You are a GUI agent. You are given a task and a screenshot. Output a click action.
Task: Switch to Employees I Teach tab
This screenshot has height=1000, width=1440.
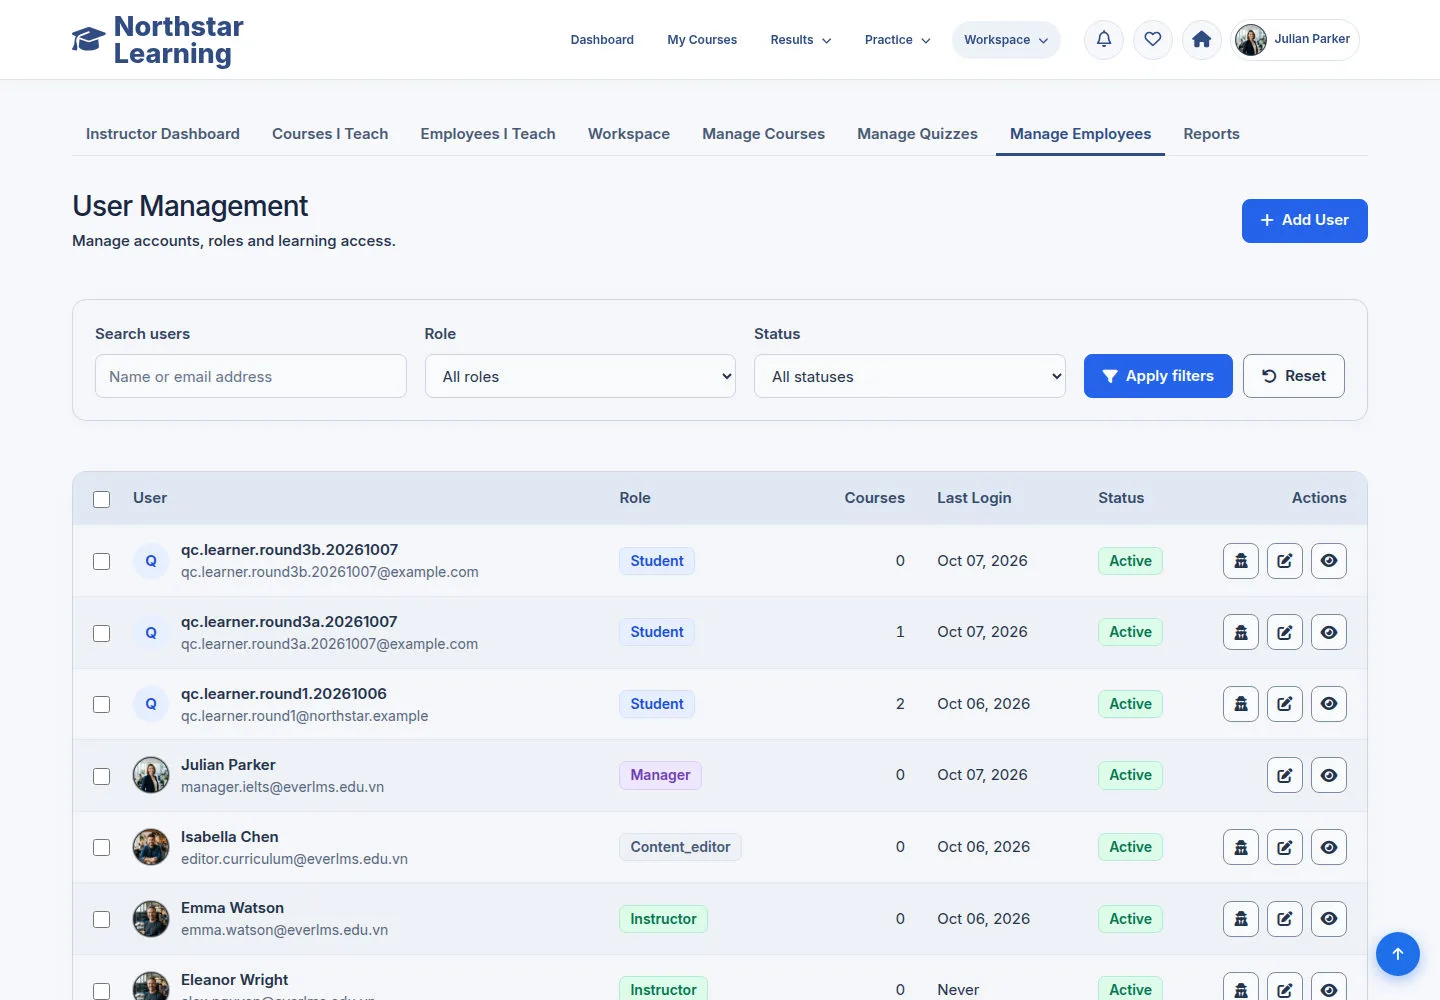pos(488,134)
